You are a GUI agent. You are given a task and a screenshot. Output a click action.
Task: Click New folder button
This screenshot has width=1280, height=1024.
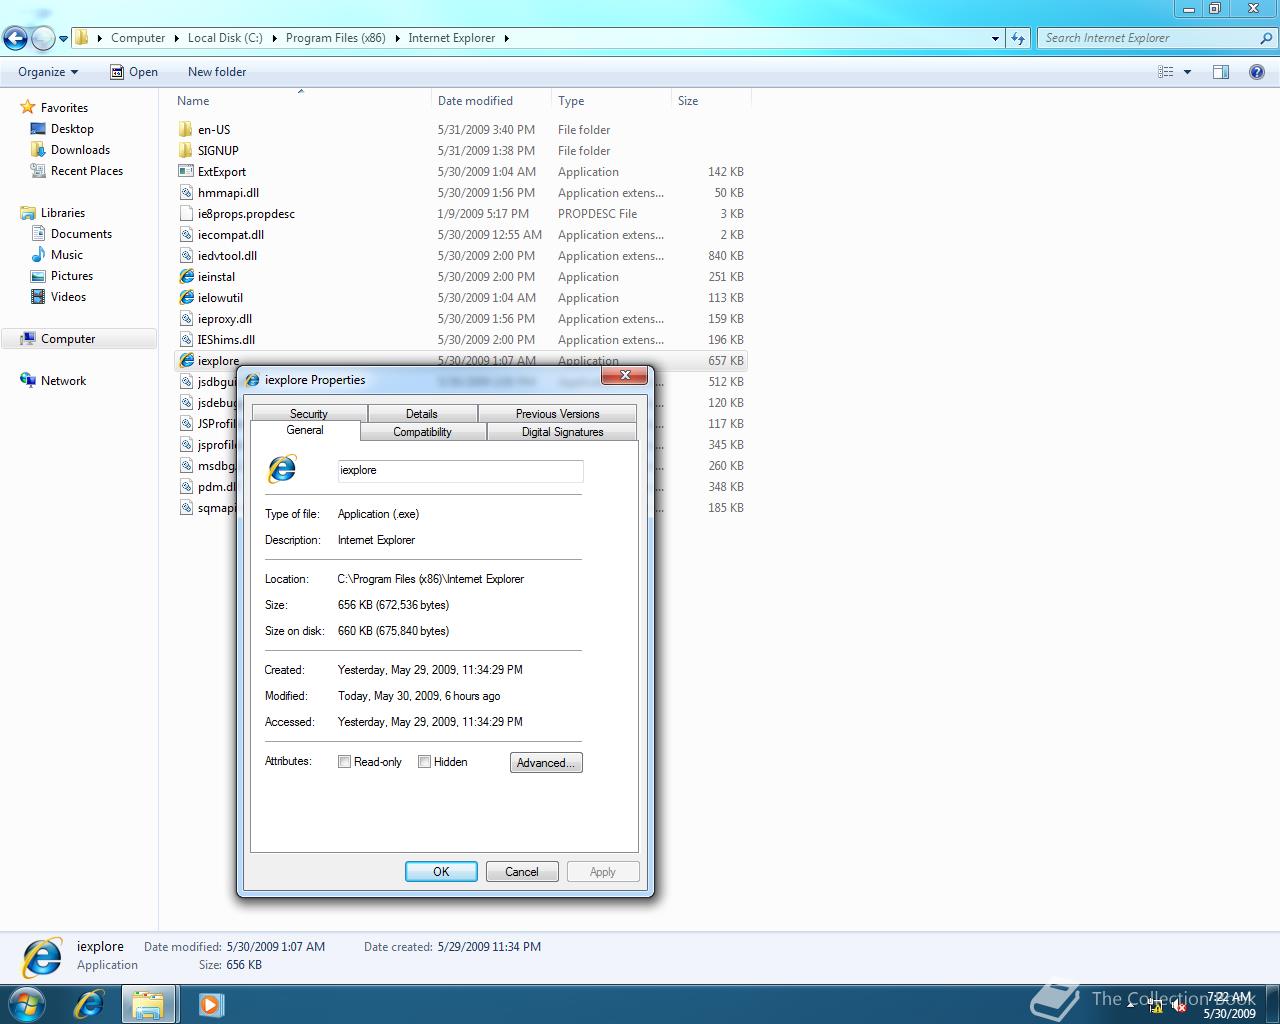click(x=217, y=72)
